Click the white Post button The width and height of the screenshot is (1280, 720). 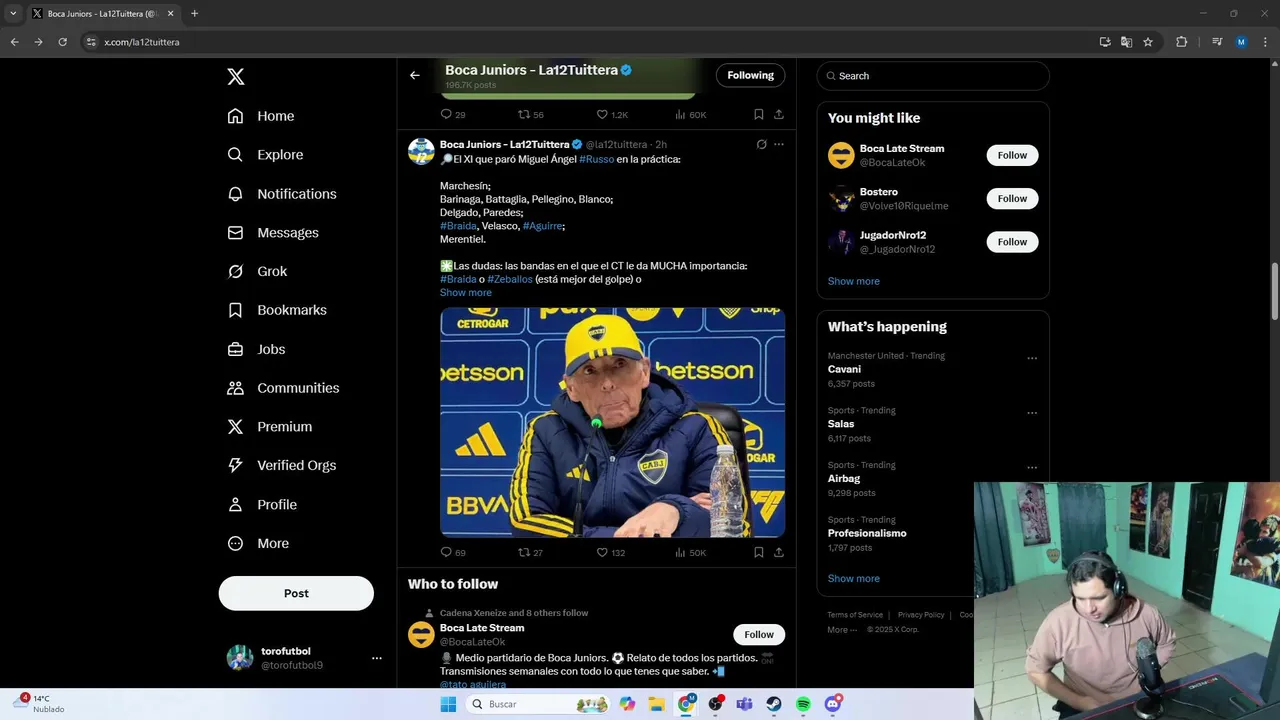(x=296, y=593)
